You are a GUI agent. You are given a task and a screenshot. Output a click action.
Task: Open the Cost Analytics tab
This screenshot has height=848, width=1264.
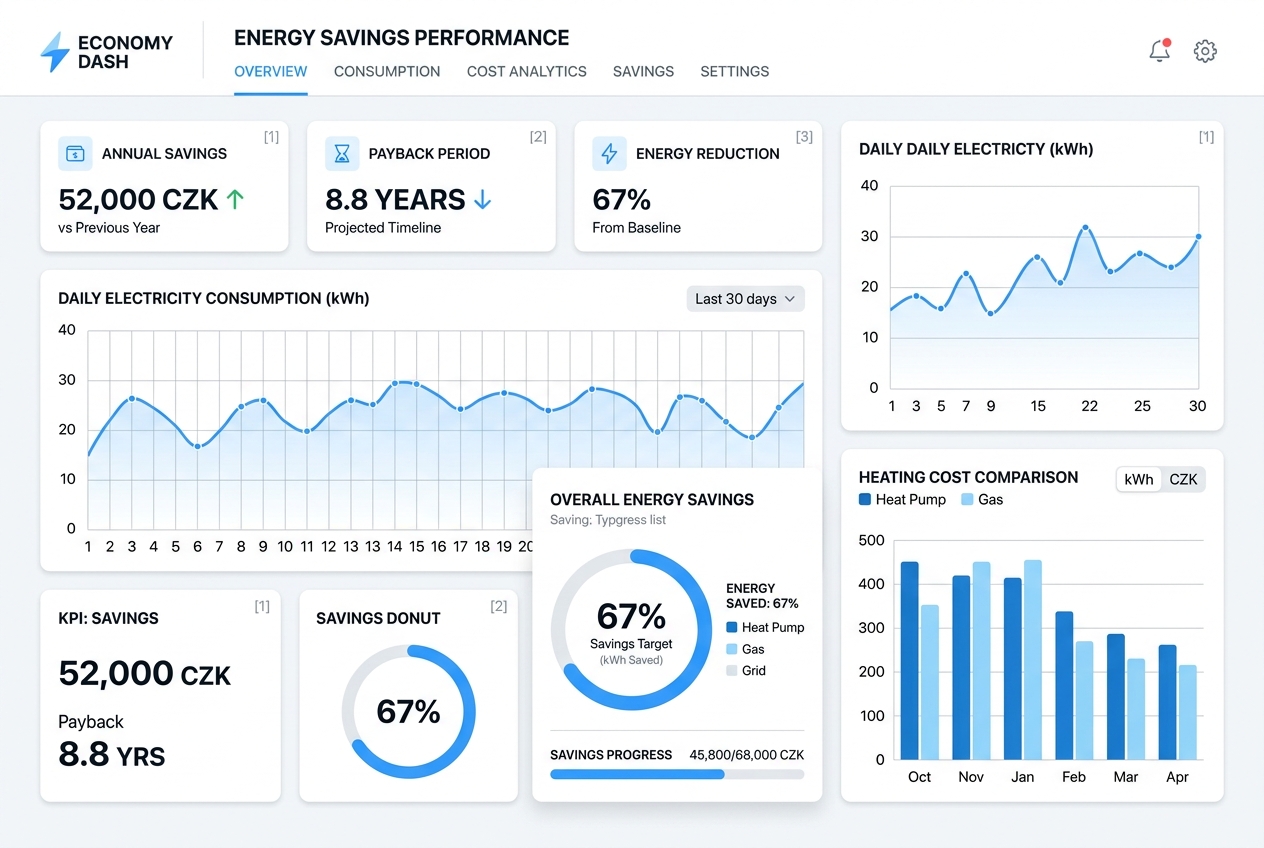click(526, 71)
